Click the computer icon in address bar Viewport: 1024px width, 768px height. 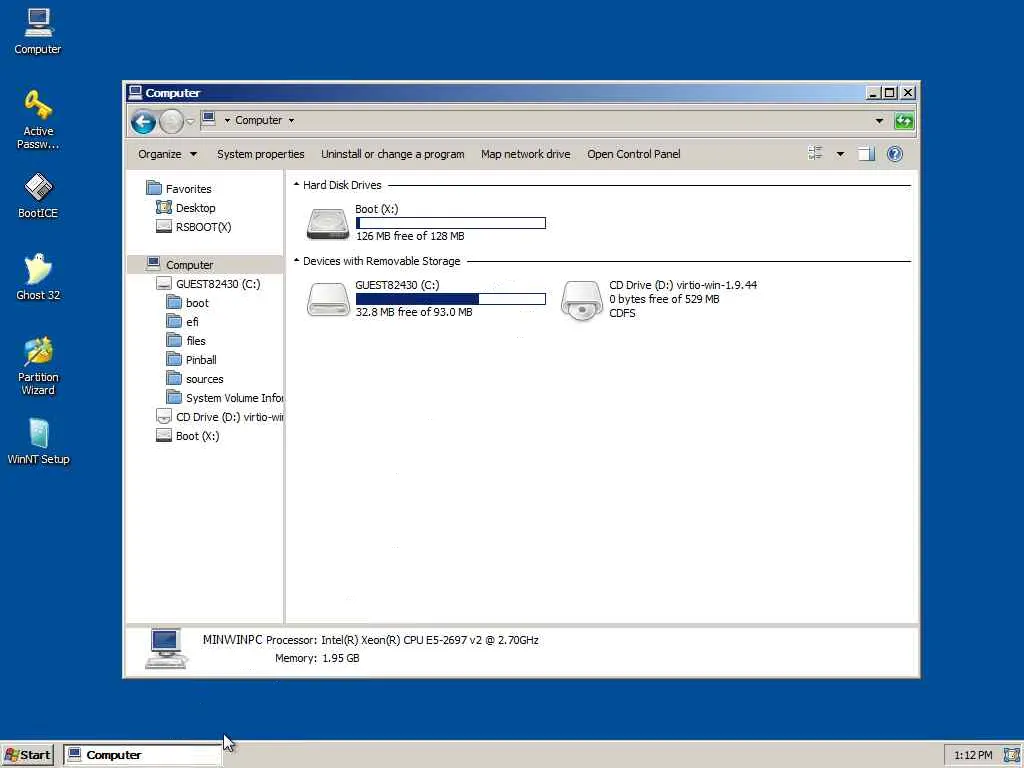(x=208, y=119)
